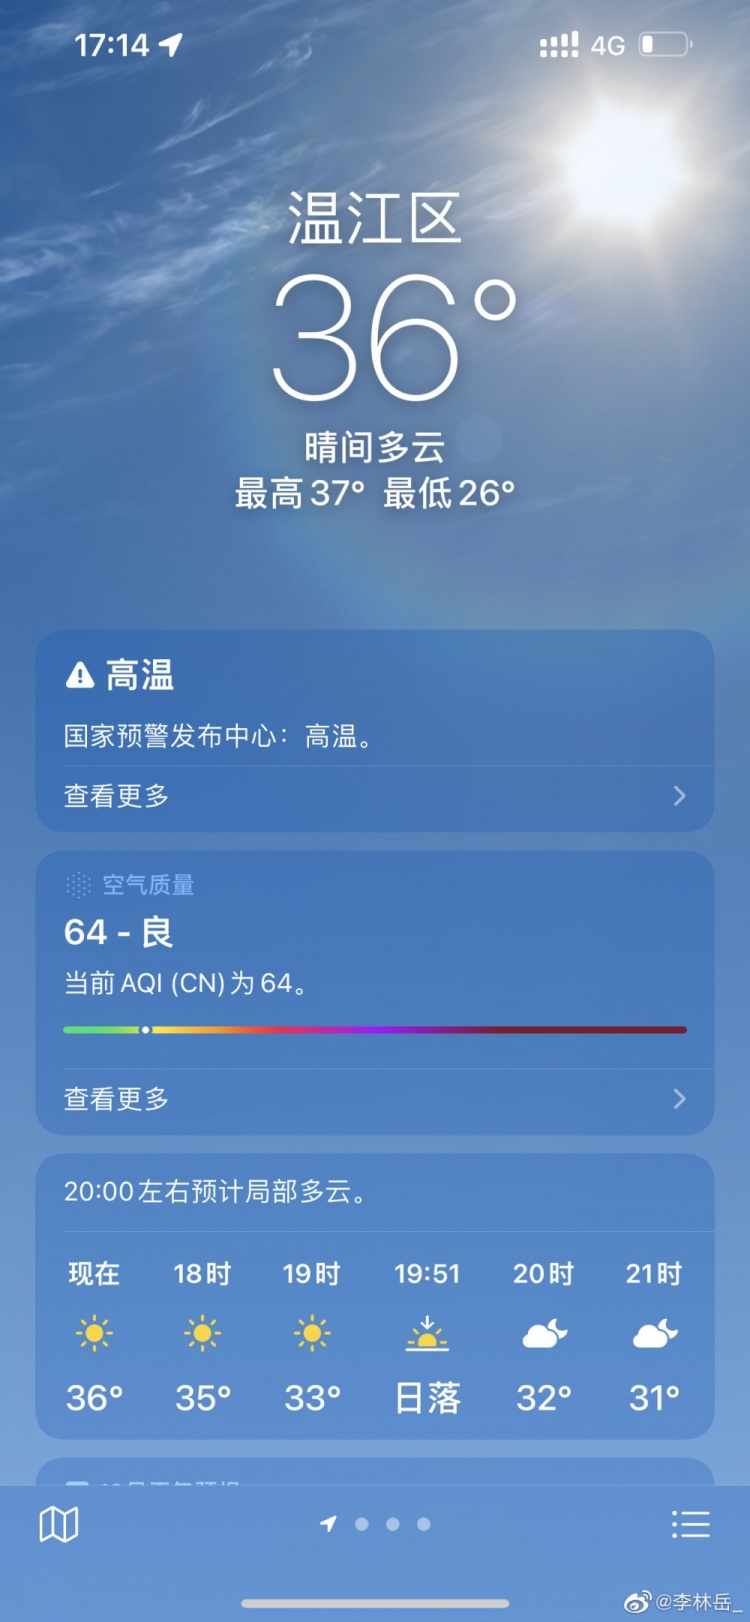Tap the high temperature warning triangle icon
The image size is (750, 1622).
coord(79,676)
